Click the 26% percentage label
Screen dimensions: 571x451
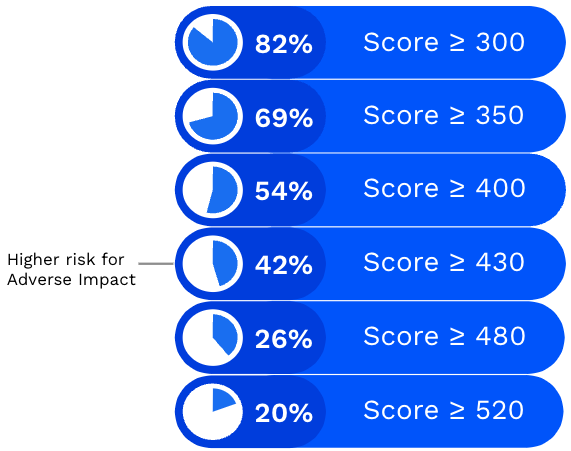tap(284, 339)
